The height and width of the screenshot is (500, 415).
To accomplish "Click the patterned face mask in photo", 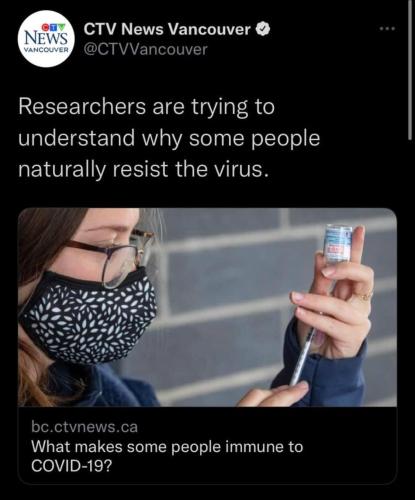I will tap(88, 317).
